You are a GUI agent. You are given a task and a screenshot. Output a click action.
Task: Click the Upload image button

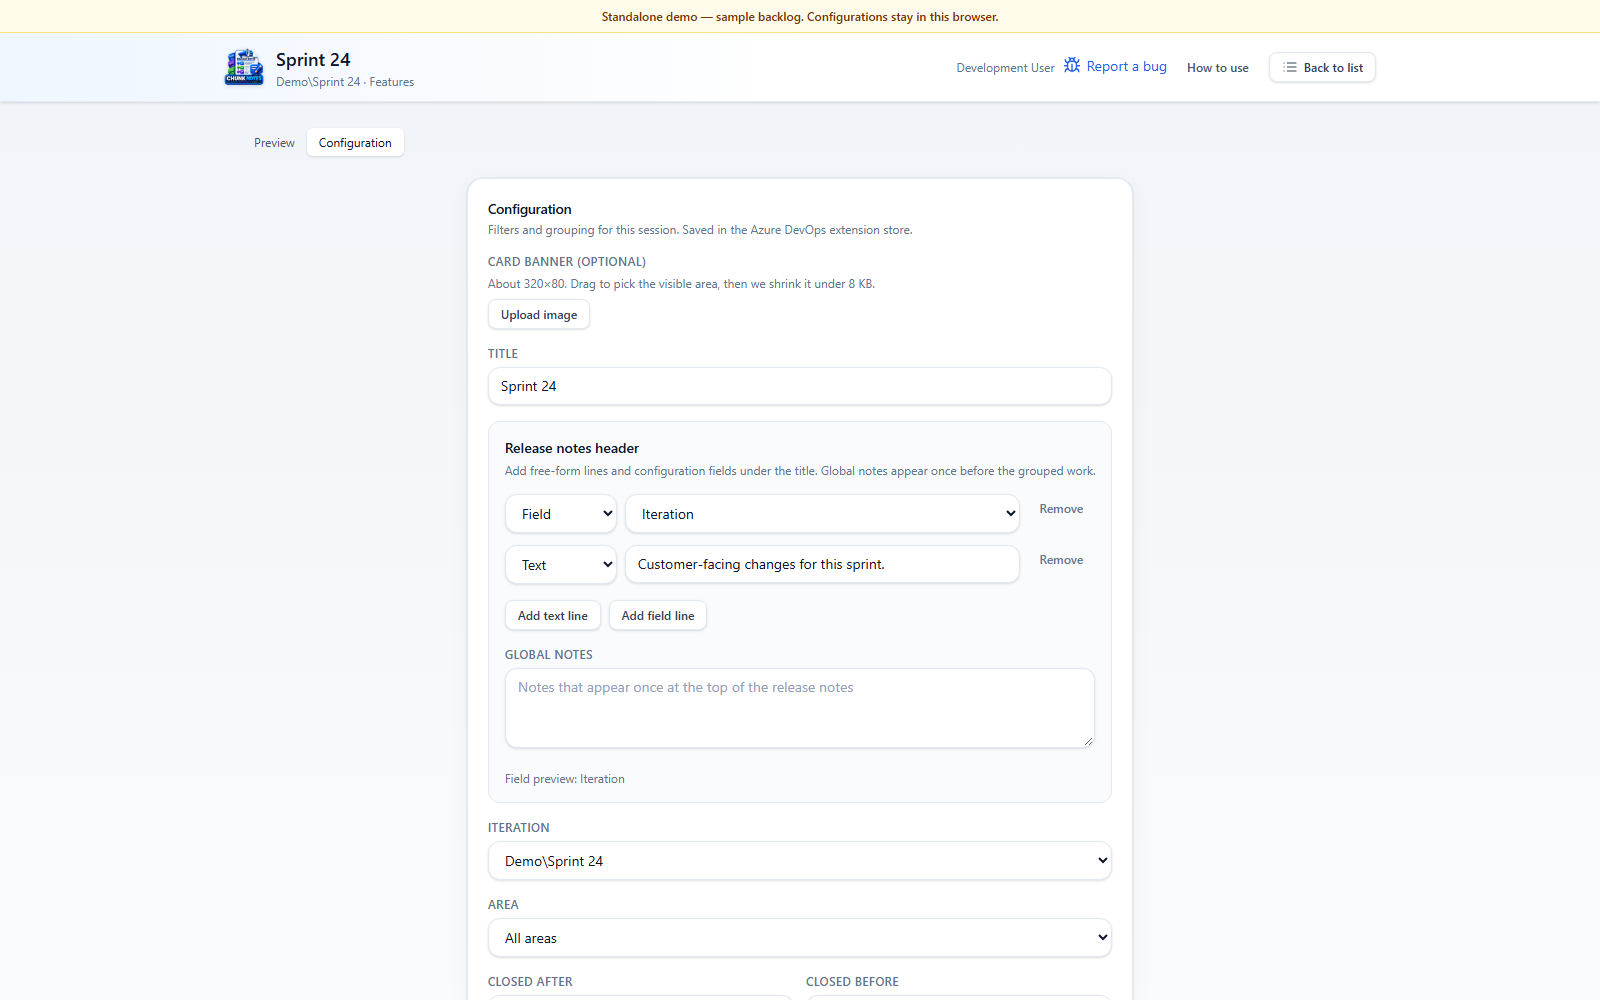point(539,315)
